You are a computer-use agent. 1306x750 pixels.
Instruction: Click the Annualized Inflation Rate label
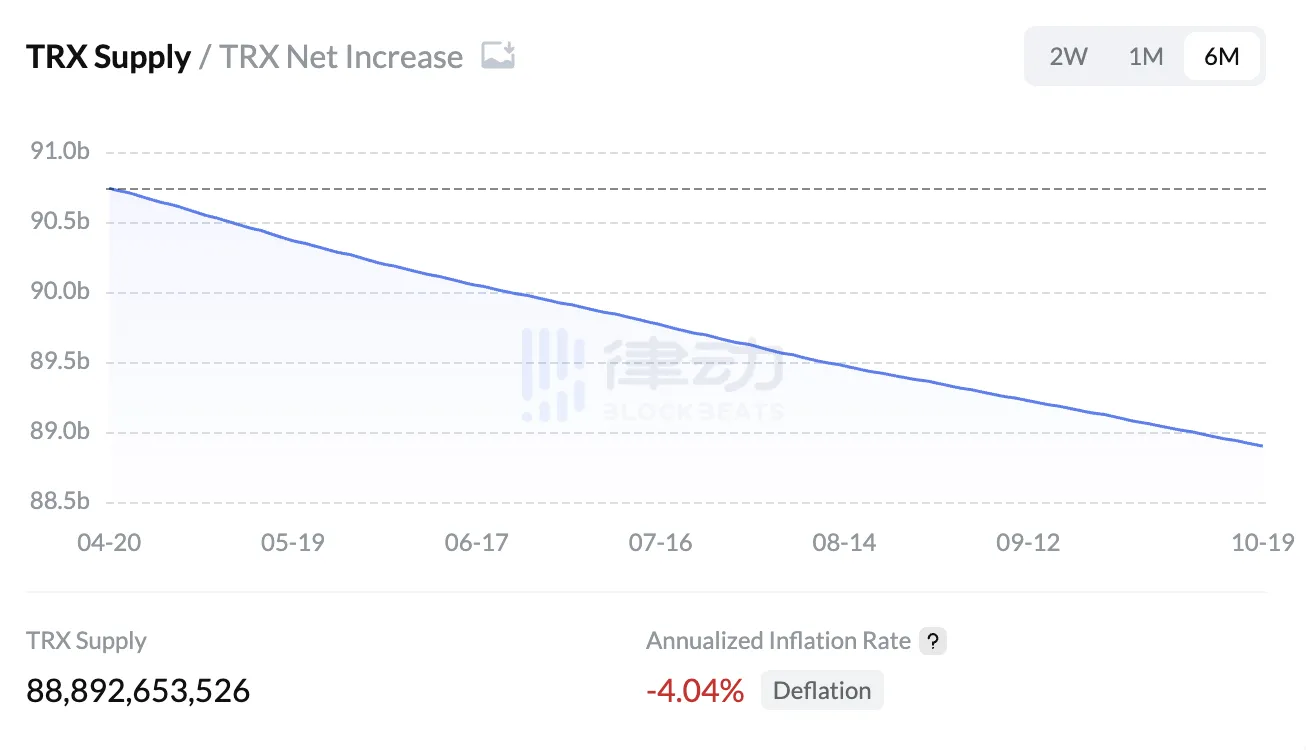(x=778, y=641)
